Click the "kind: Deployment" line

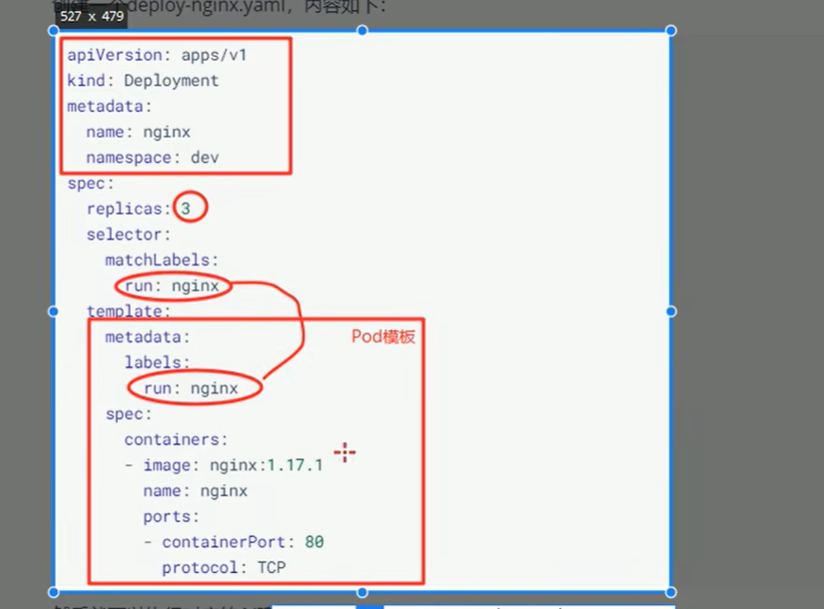point(142,81)
